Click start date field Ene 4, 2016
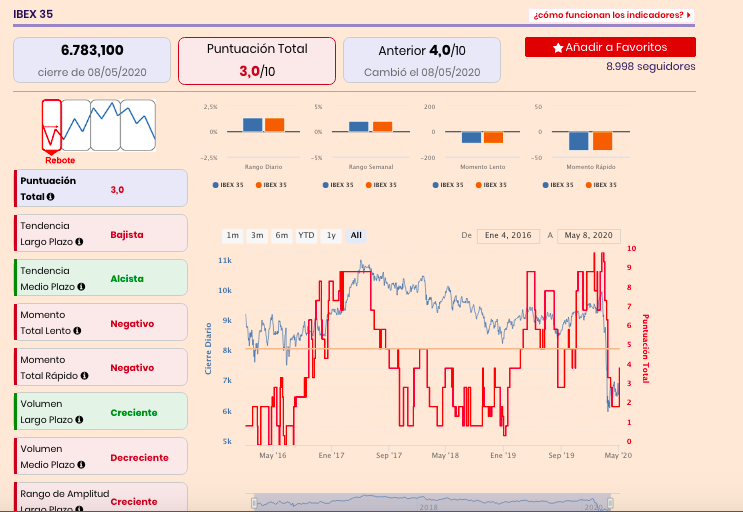Screen dimensions: 743x512 pyautogui.click(x=508, y=236)
